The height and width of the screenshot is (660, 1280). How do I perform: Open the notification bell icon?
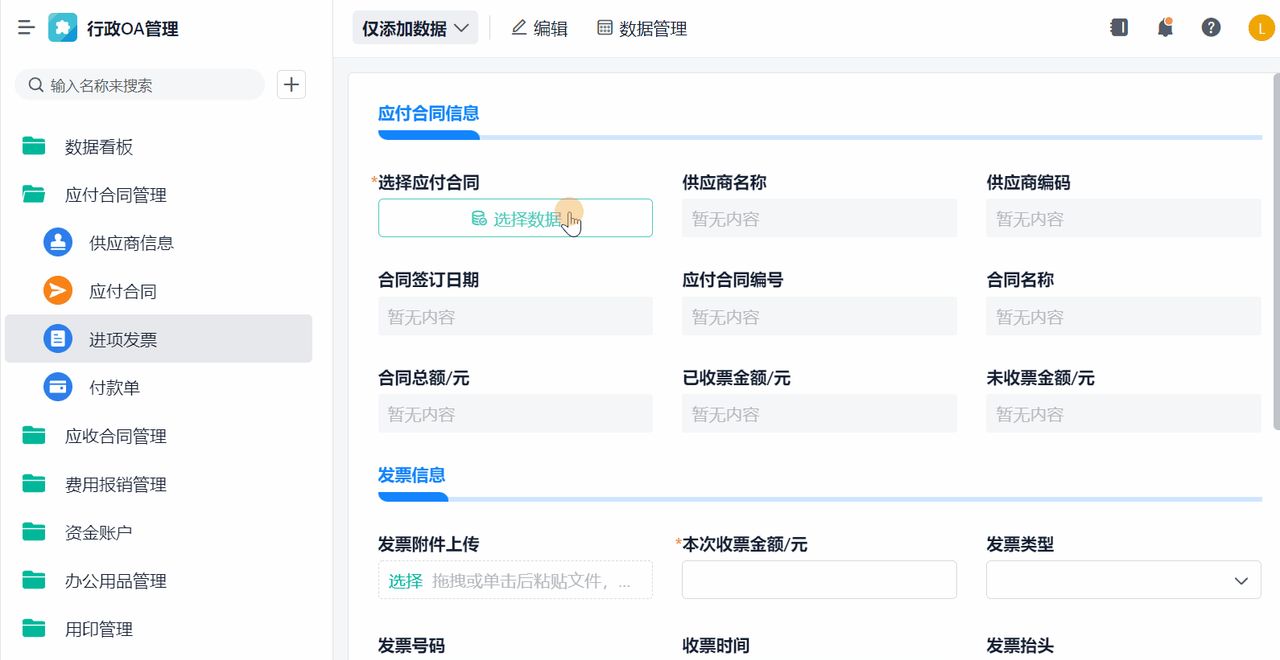click(x=1164, y=27)
